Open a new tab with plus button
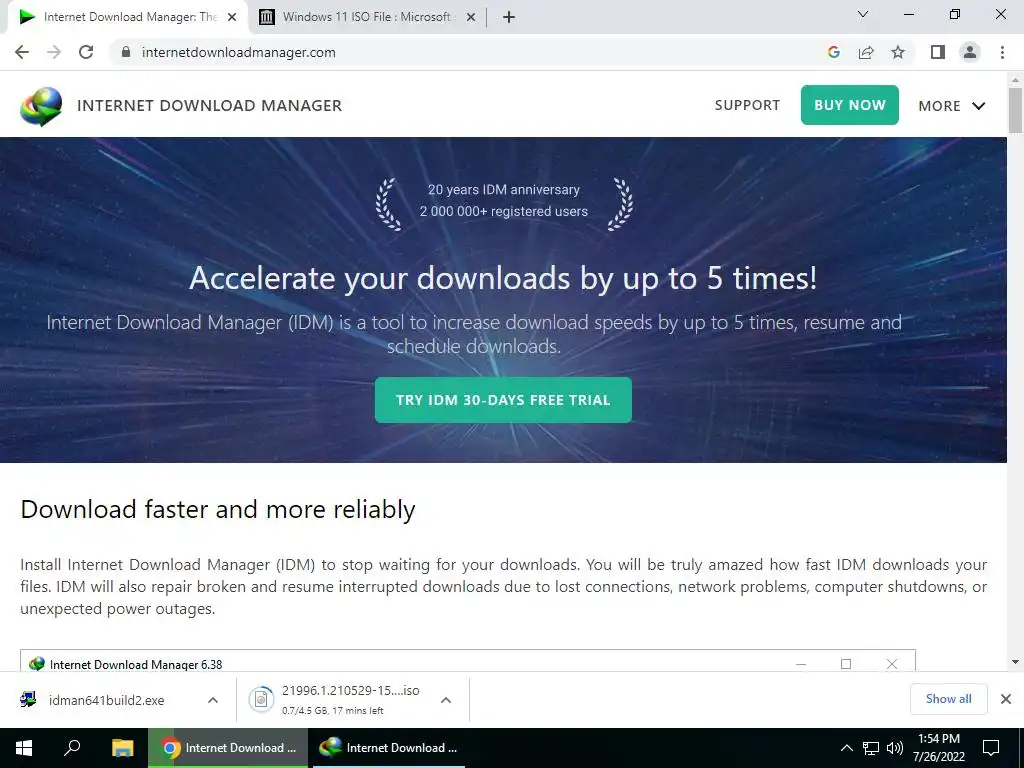 [509, 17]
